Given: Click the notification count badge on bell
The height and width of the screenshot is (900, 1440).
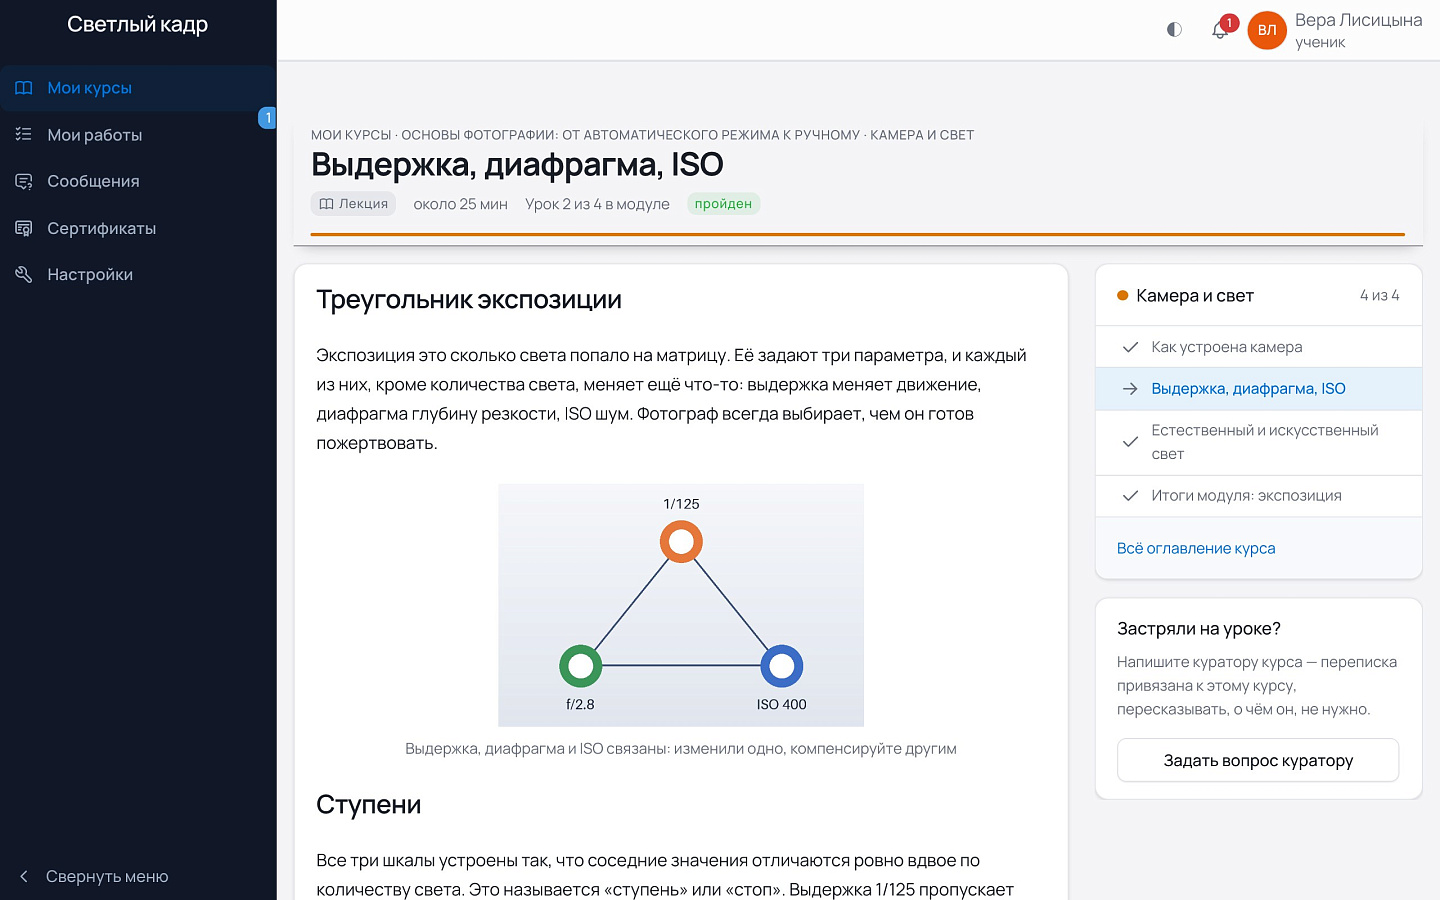Looking at the screenshot, I should coord(1229,22).
